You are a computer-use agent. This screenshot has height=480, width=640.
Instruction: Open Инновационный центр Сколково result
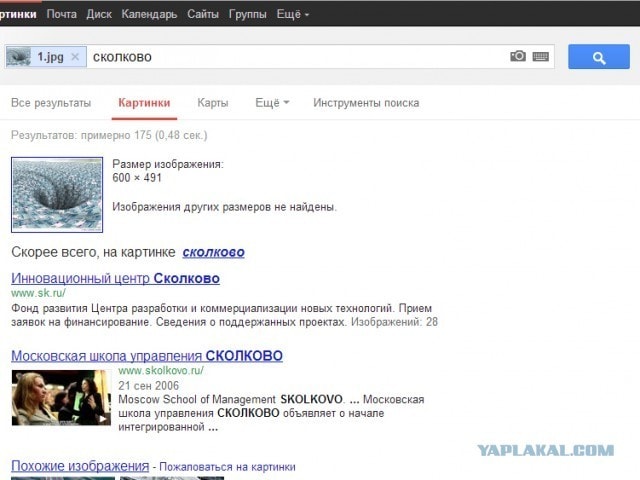[116, 278]
